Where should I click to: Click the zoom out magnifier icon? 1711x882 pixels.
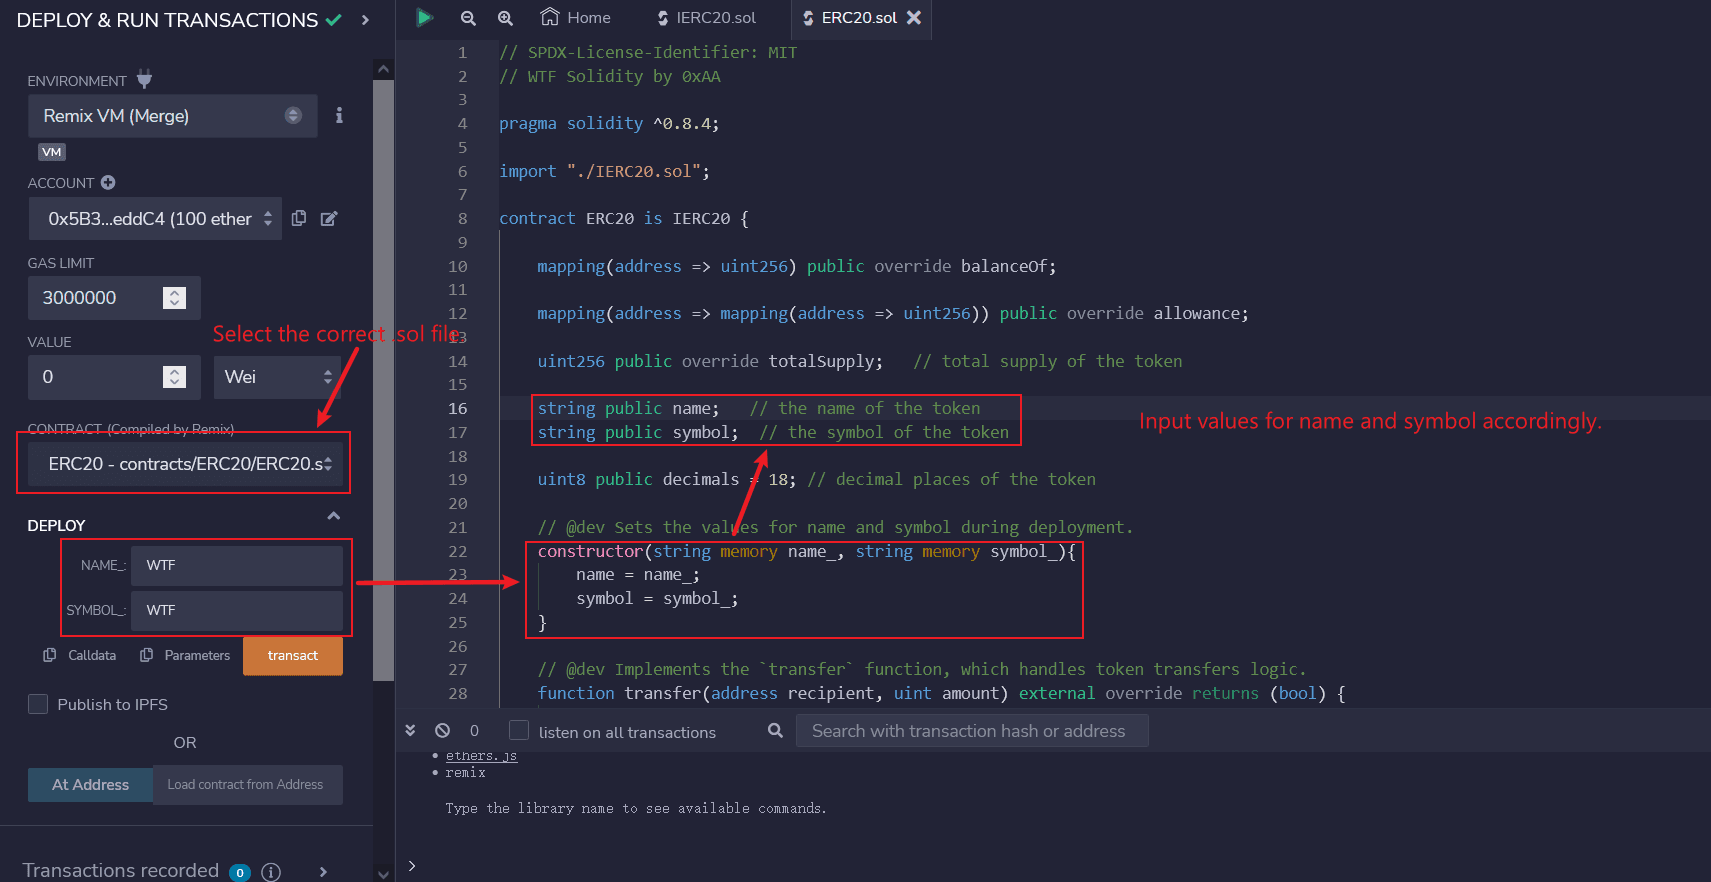point(468,18)
